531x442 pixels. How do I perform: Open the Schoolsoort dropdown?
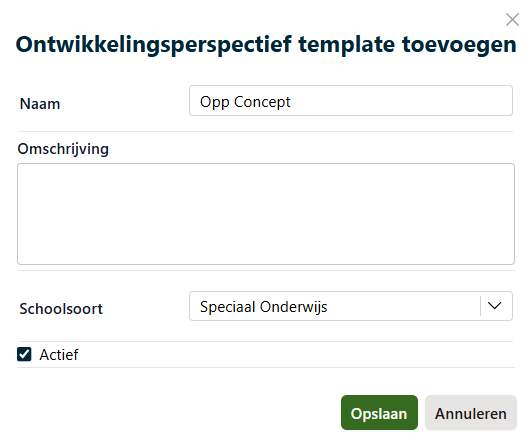tap(351, 306)
